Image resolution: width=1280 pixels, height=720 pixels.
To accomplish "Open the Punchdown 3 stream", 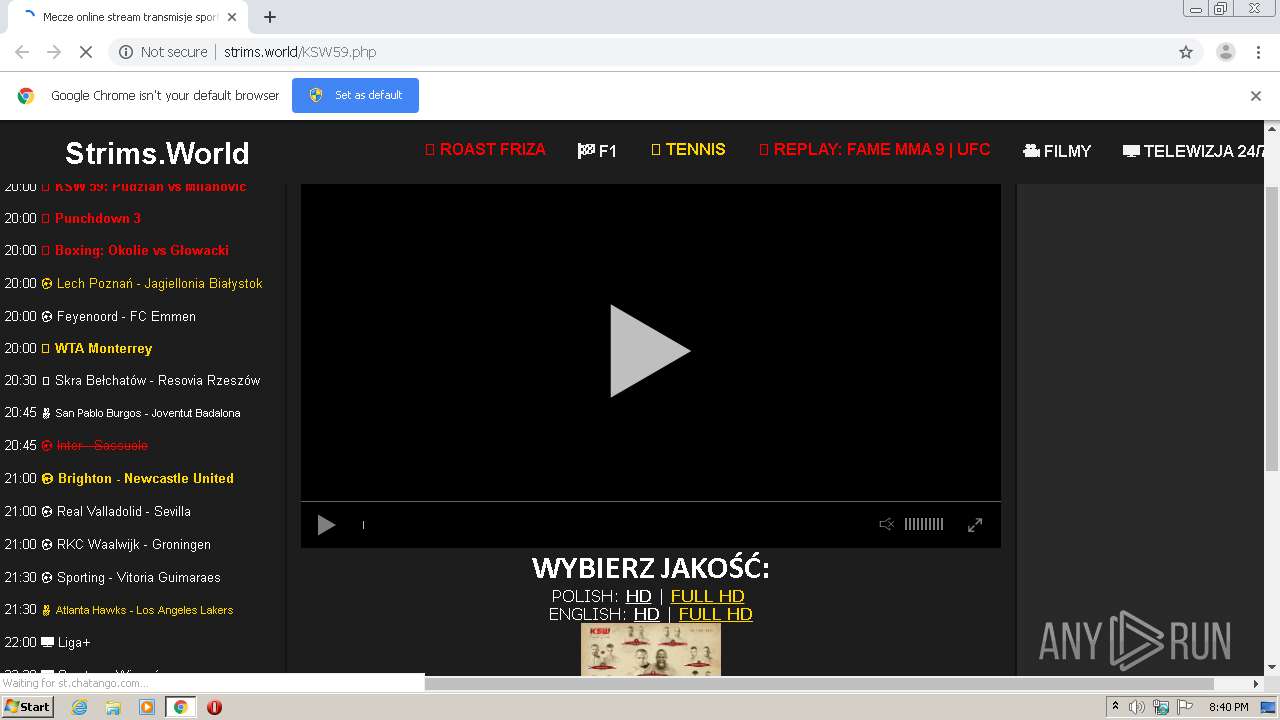I will point(97,218).
